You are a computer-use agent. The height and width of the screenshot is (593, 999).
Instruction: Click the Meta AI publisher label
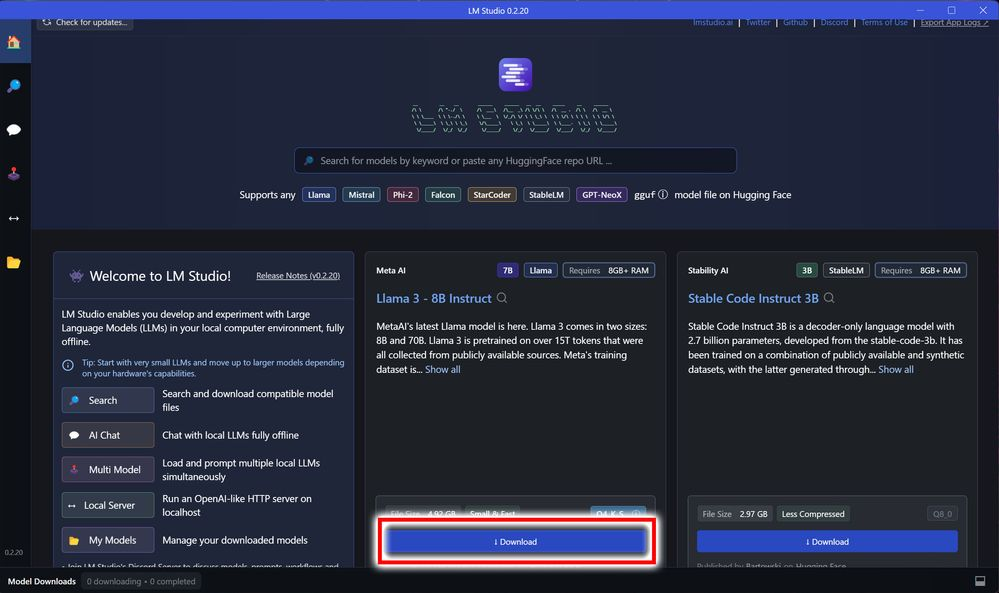click(x=391, y=270)
